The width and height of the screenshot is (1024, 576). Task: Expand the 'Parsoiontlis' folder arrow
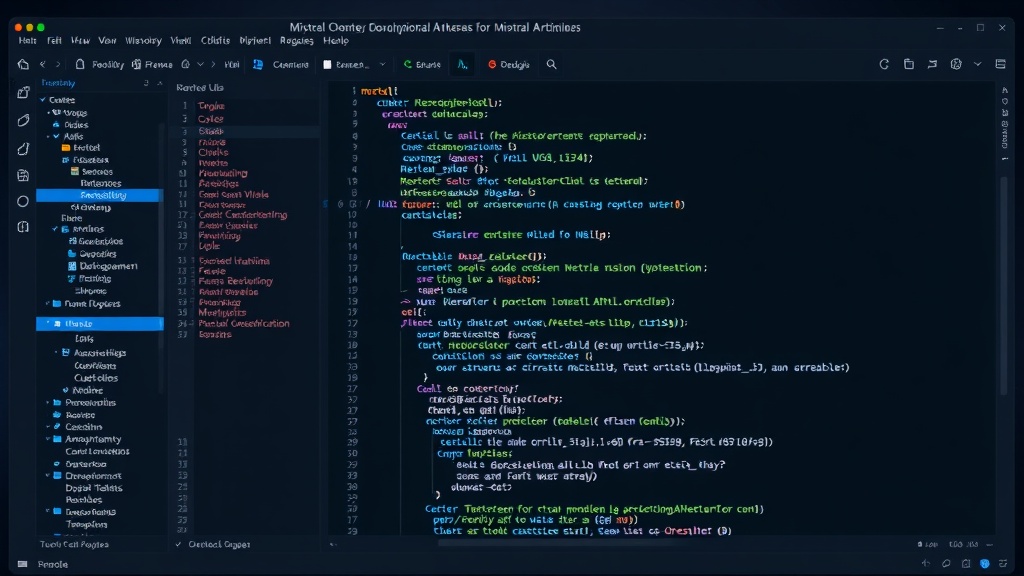point(48,402)
